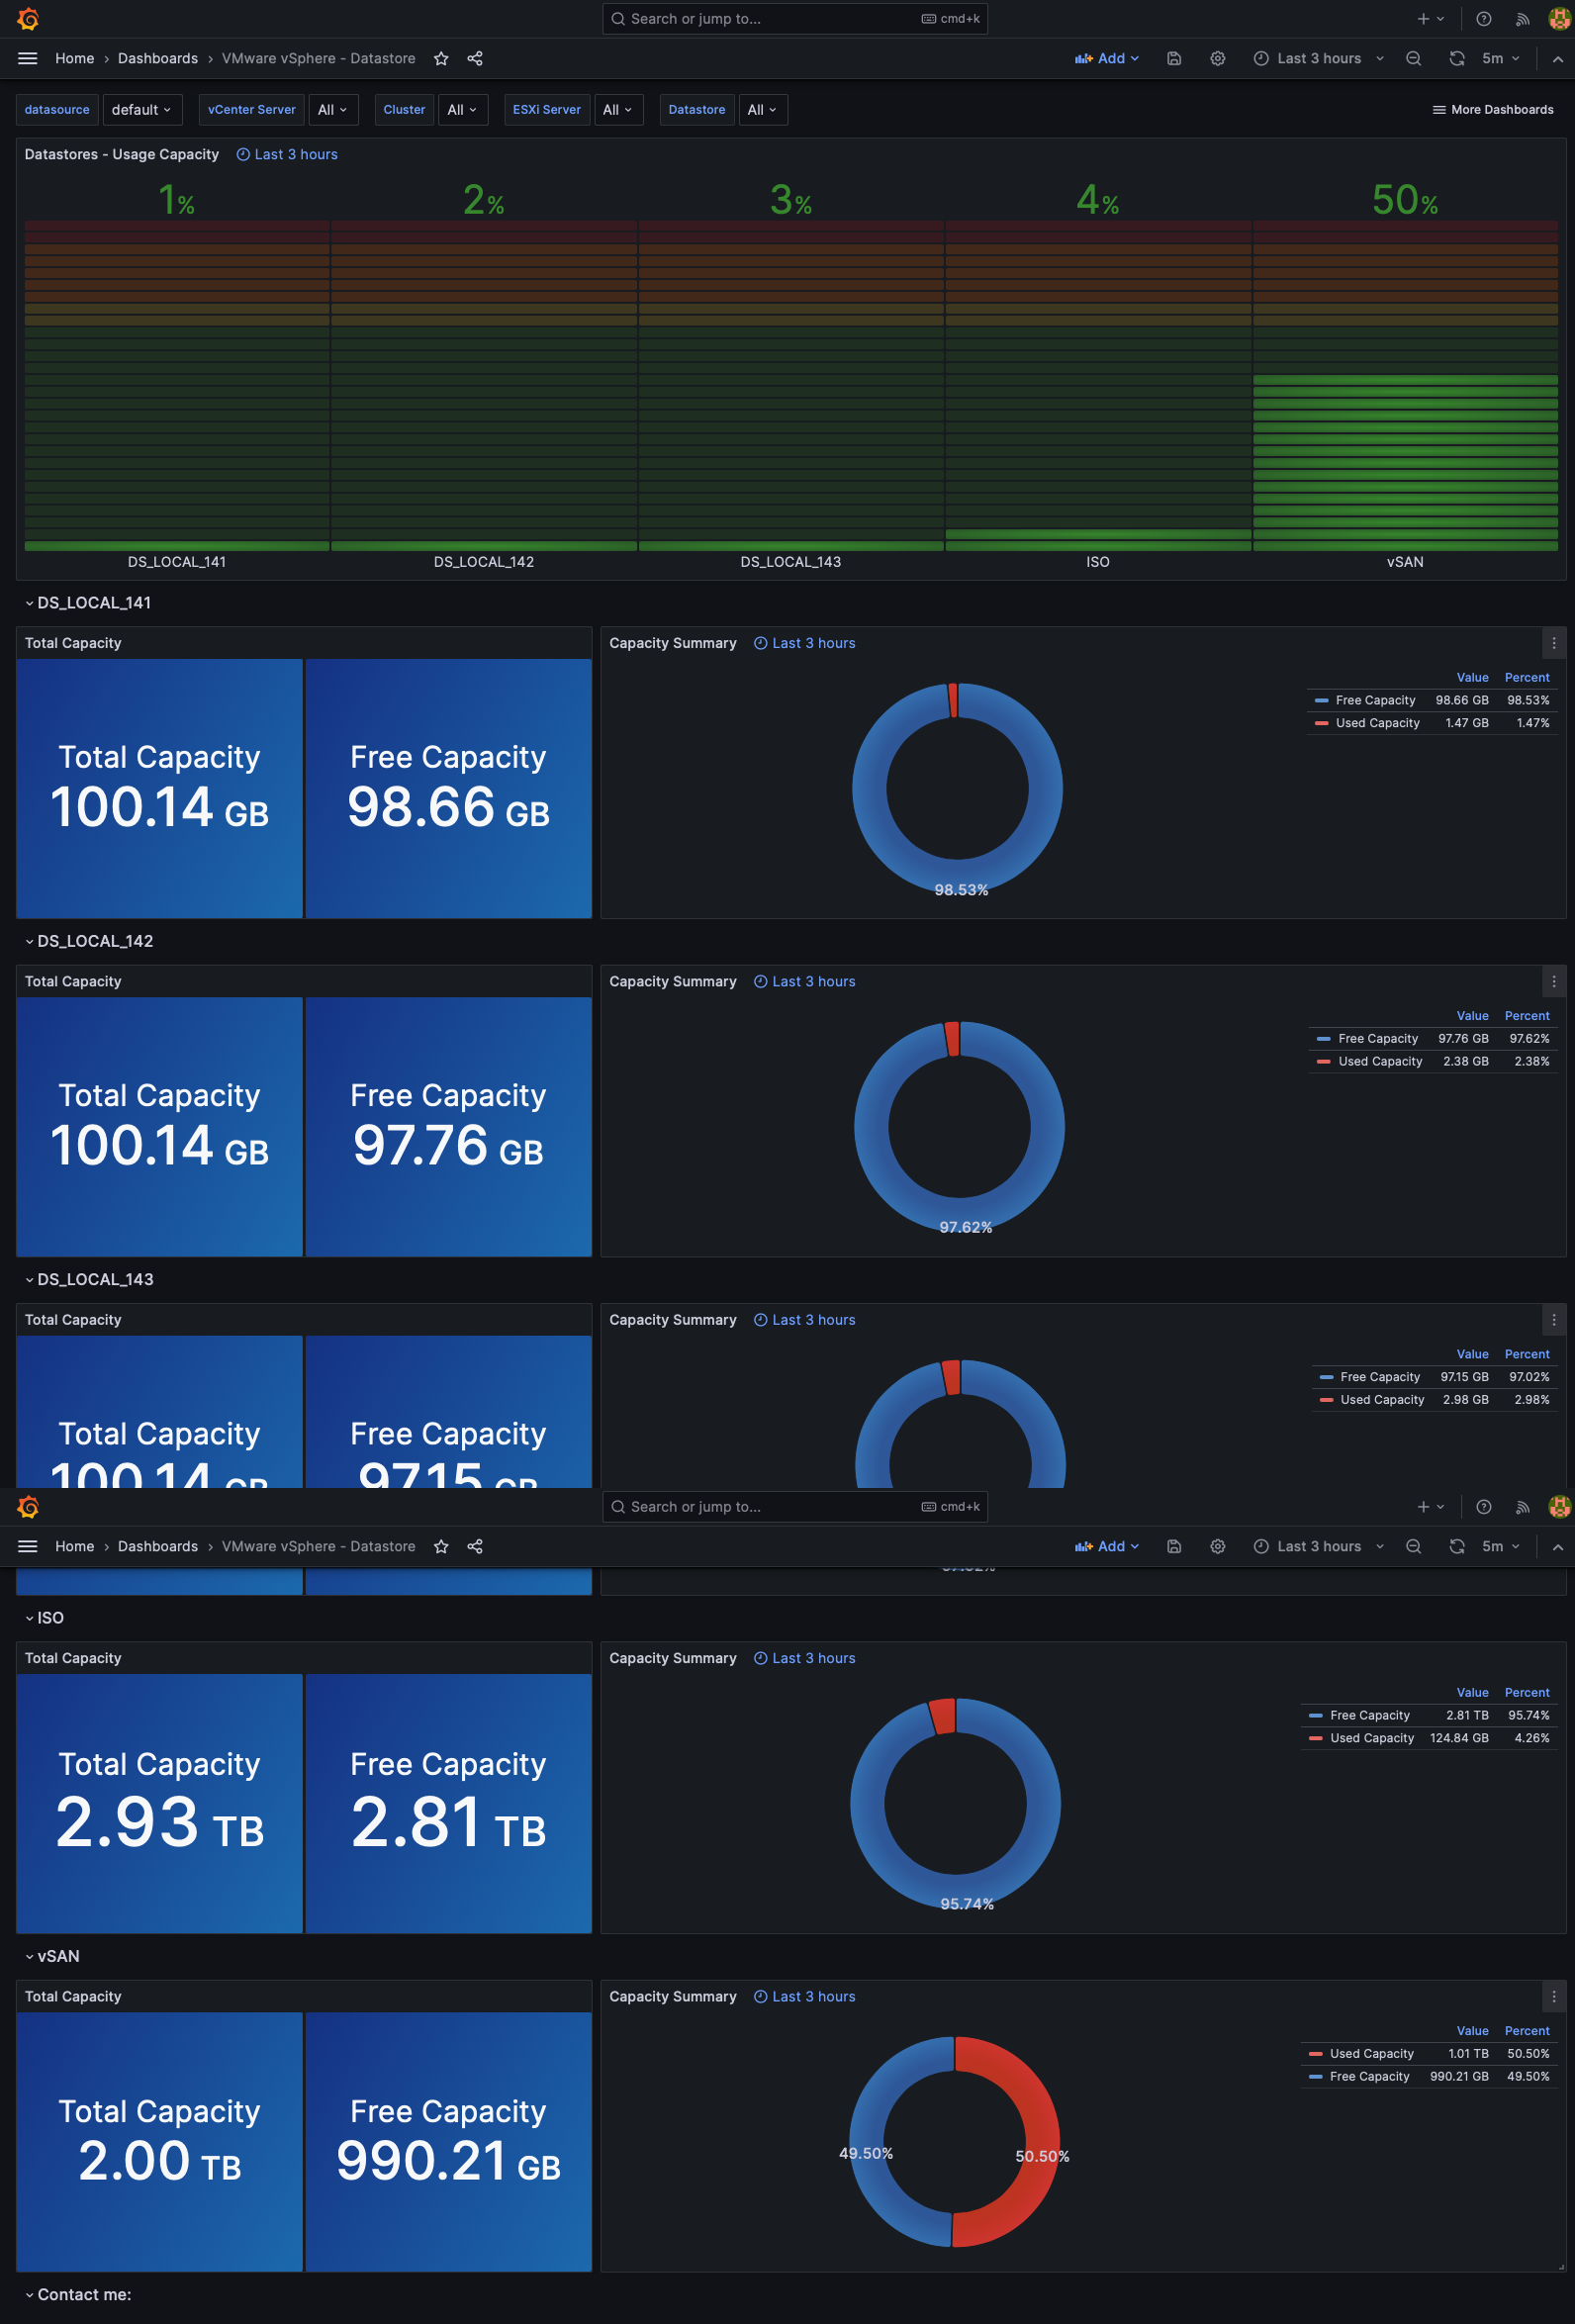Collapse the ISO row
This screenshot has height=2324, width=1575.
pos(44,1618)
